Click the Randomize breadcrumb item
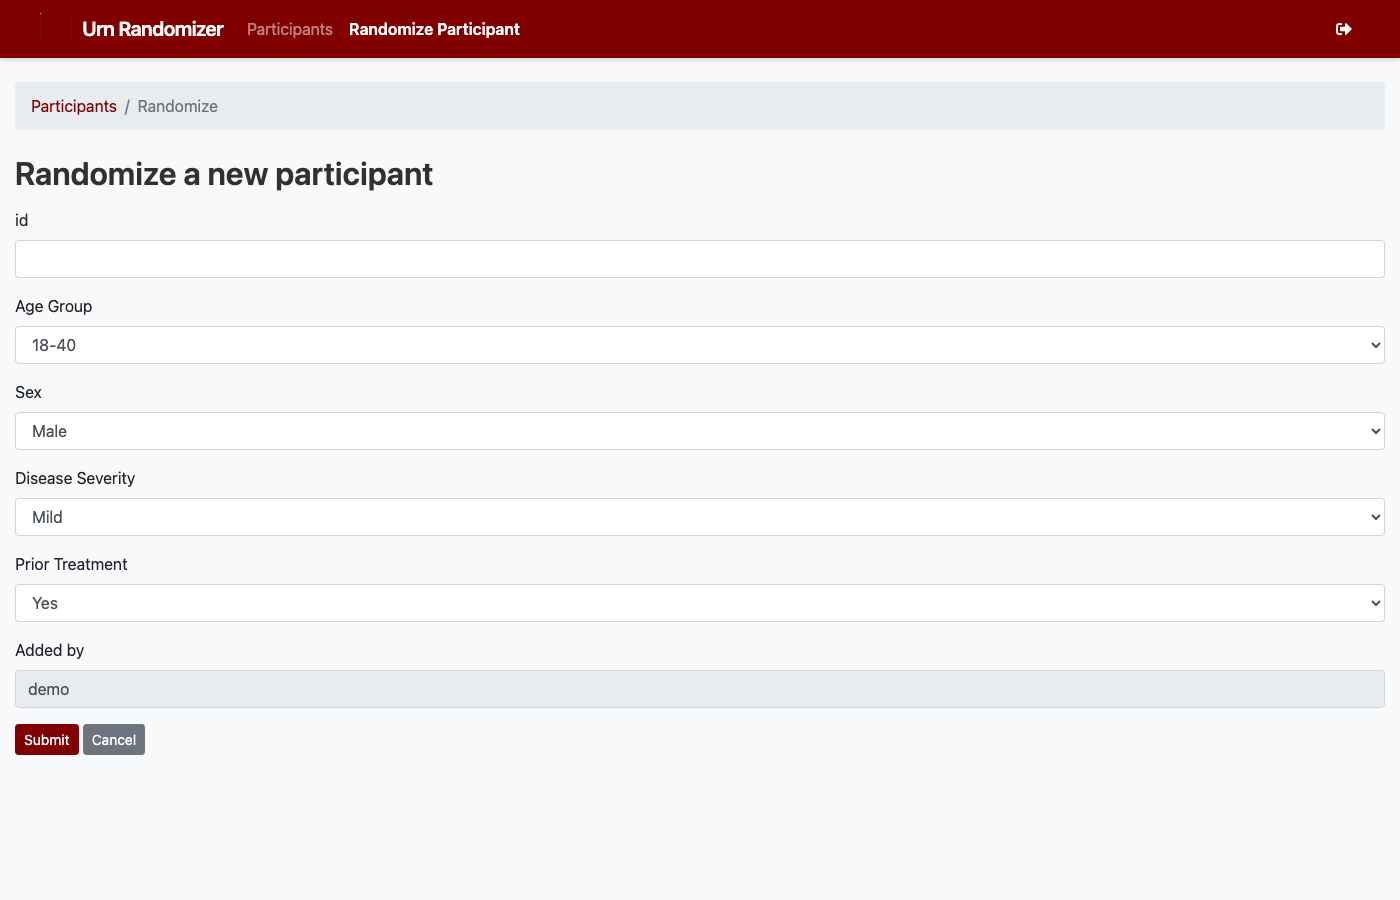Viewport: 1400px width, 900px height. 177,106
